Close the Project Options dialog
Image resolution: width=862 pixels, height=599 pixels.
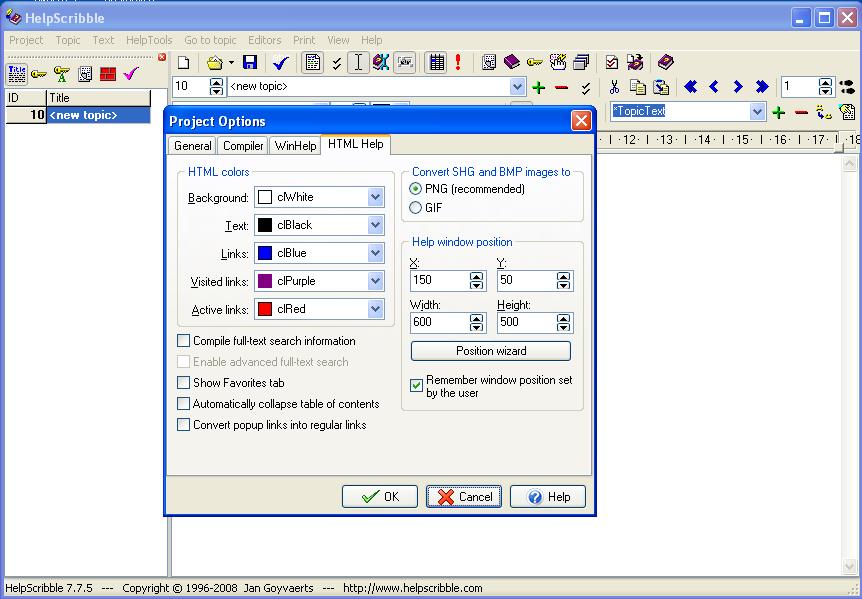click(x=581, y=121)
